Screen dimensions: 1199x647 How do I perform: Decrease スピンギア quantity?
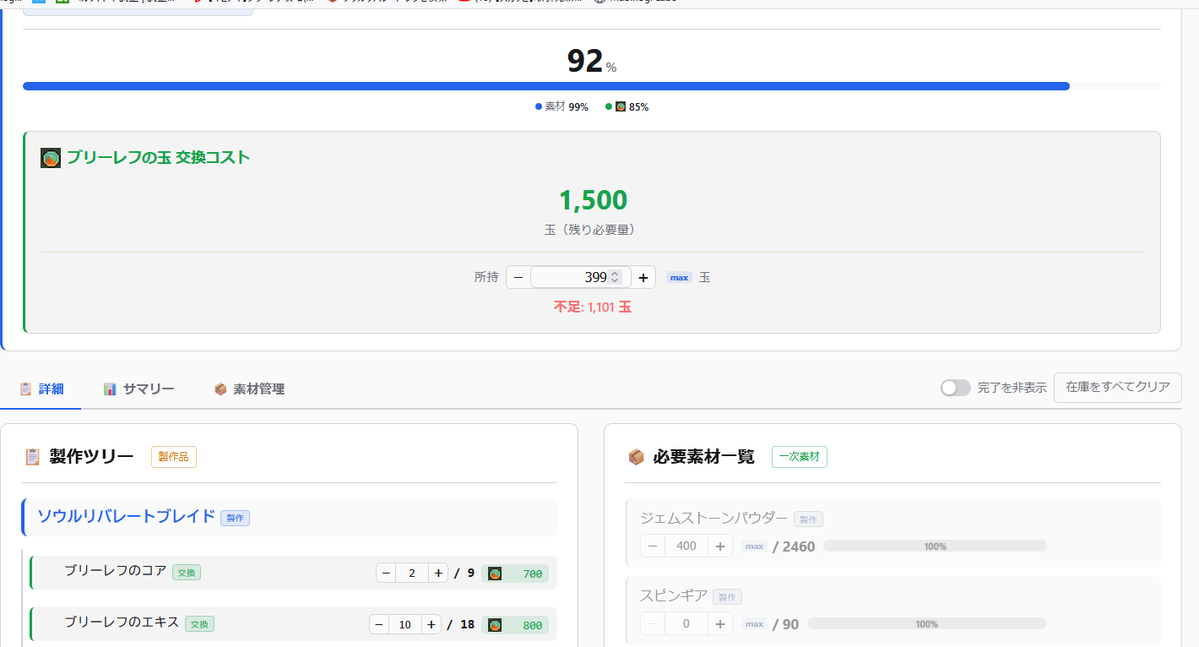coord(652,624)
